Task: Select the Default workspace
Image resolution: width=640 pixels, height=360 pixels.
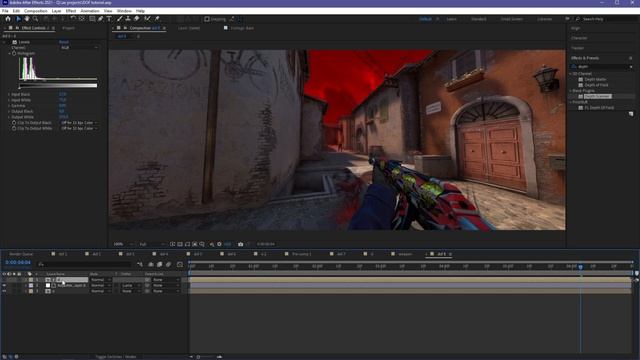Action: 425,19
